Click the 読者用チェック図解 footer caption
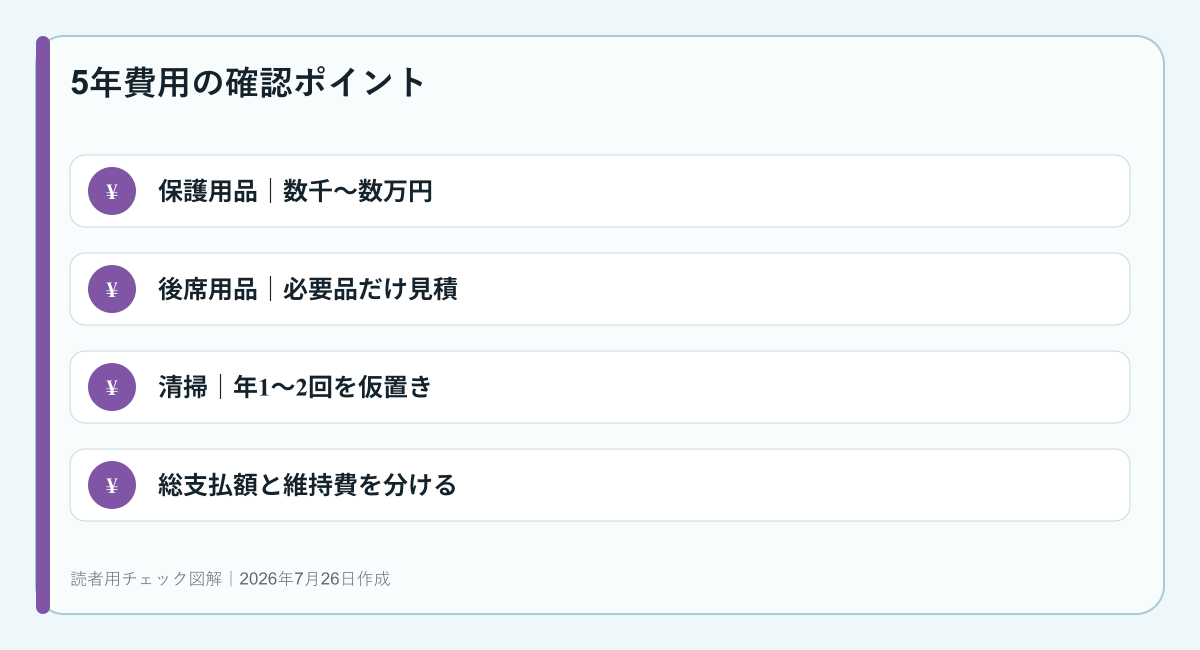Screen dimensions: 1200x650 (x=146, y=579)
